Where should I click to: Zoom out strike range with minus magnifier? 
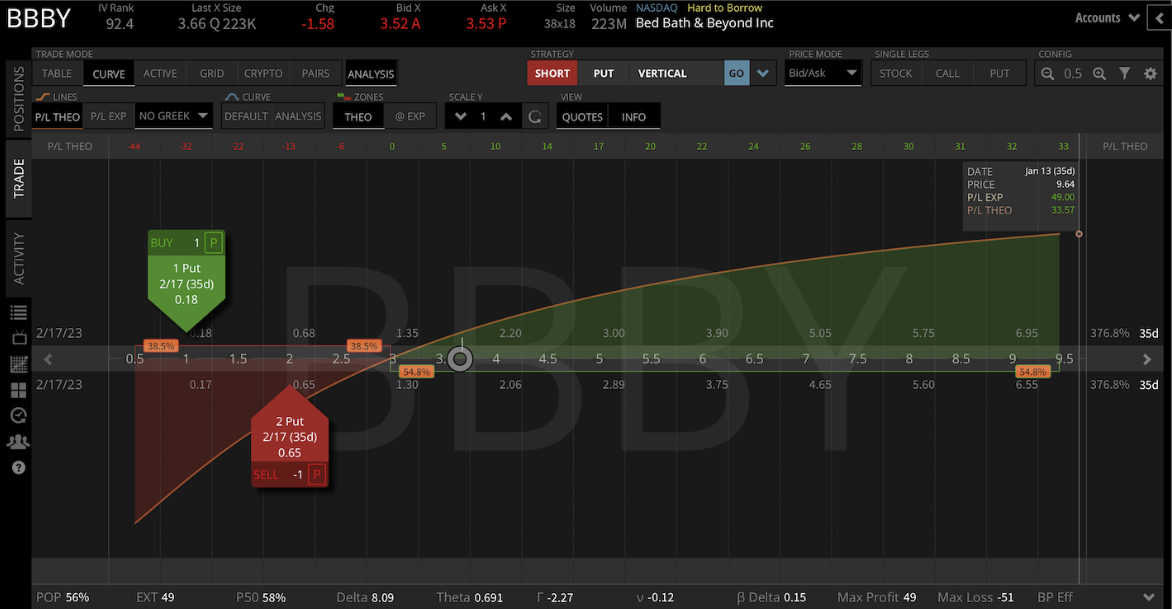point(1048,73)
